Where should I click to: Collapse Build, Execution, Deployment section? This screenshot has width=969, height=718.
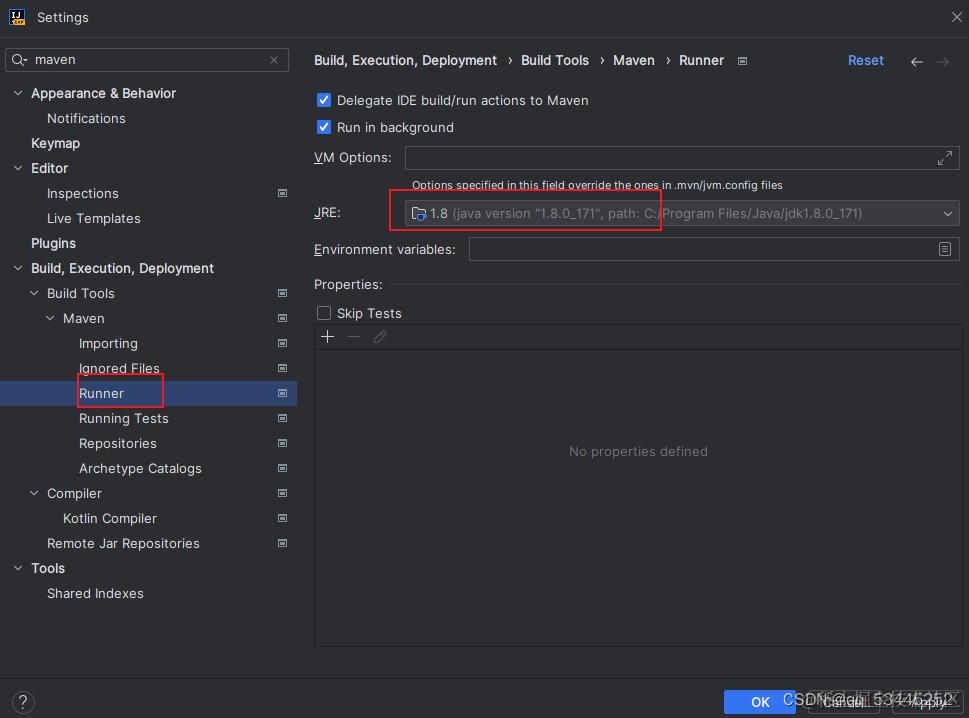point(18,268)
